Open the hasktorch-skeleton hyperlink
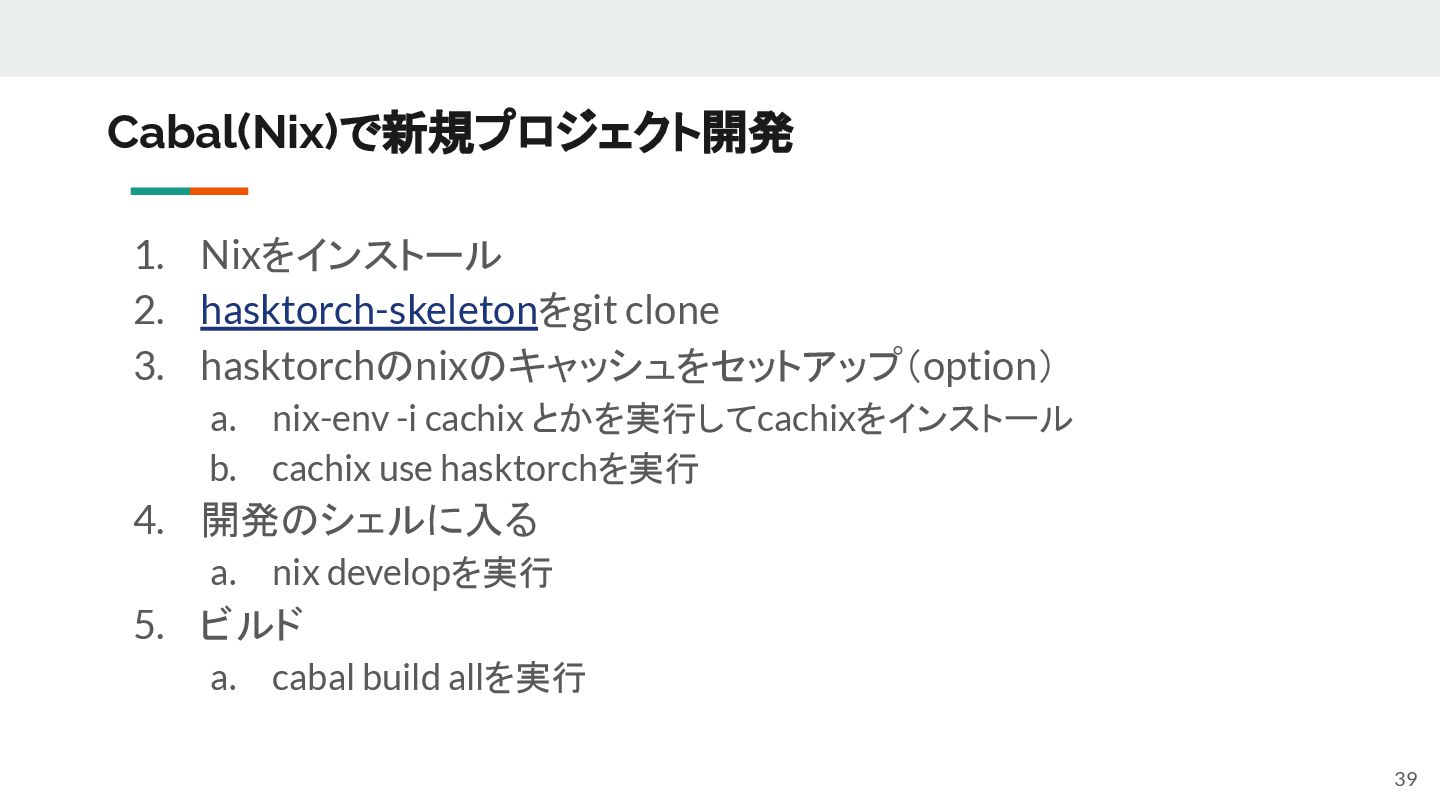 [369, 311]
